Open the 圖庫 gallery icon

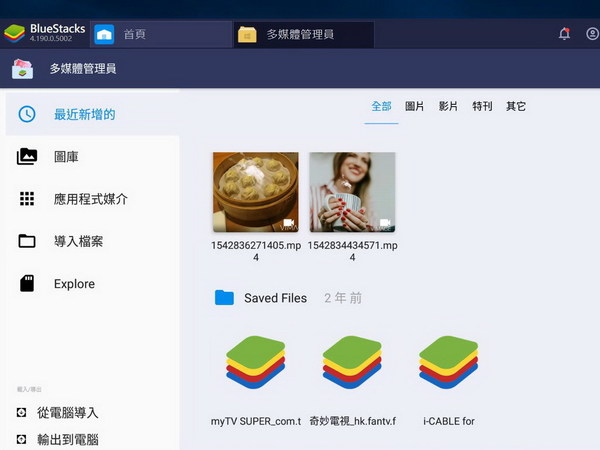pyautogui.click(x=28, y=156)
